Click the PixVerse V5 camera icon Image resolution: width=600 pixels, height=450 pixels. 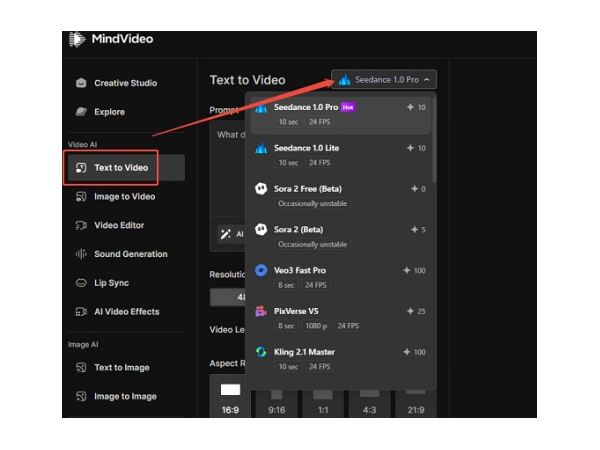261,311
